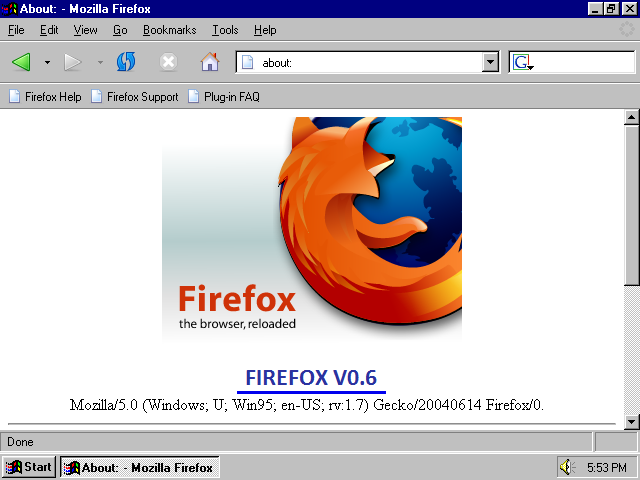Image resolution: width=640 pixels, height=480 pixels.
Task: Click the green Back arrow button
Action: click(x=22, y=62)
